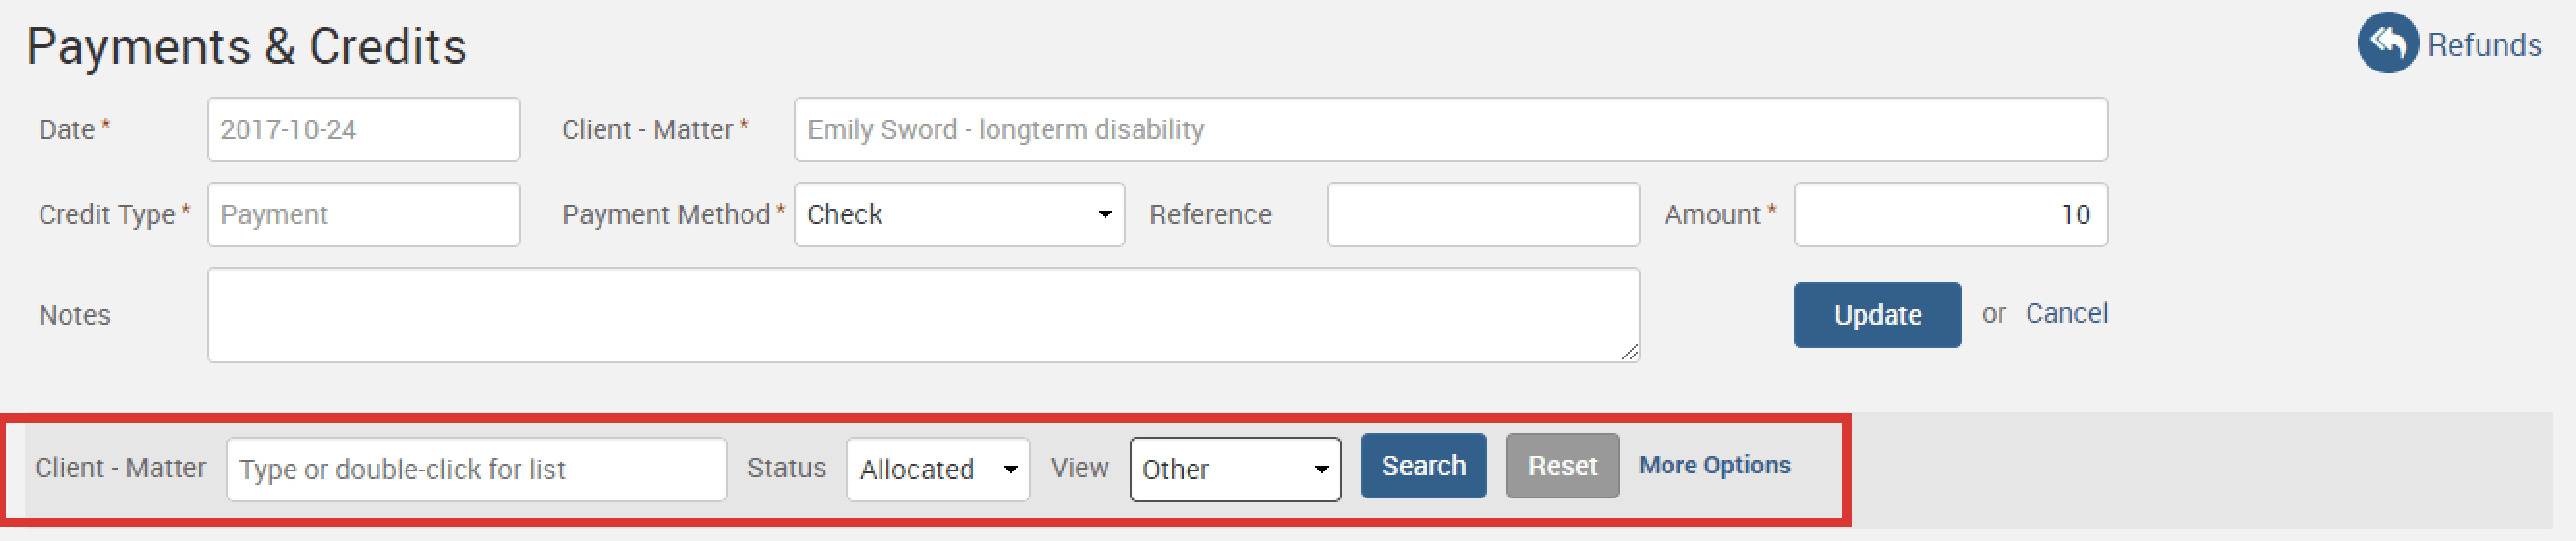2576x541 pixels.
Task: Click the Date field showing 2017-10-24
Action: [363, 130]
